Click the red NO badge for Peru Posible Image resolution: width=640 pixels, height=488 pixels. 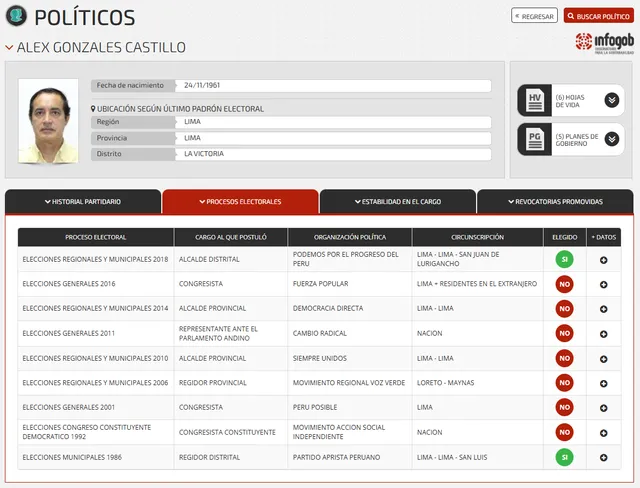[x=564, y=407]
